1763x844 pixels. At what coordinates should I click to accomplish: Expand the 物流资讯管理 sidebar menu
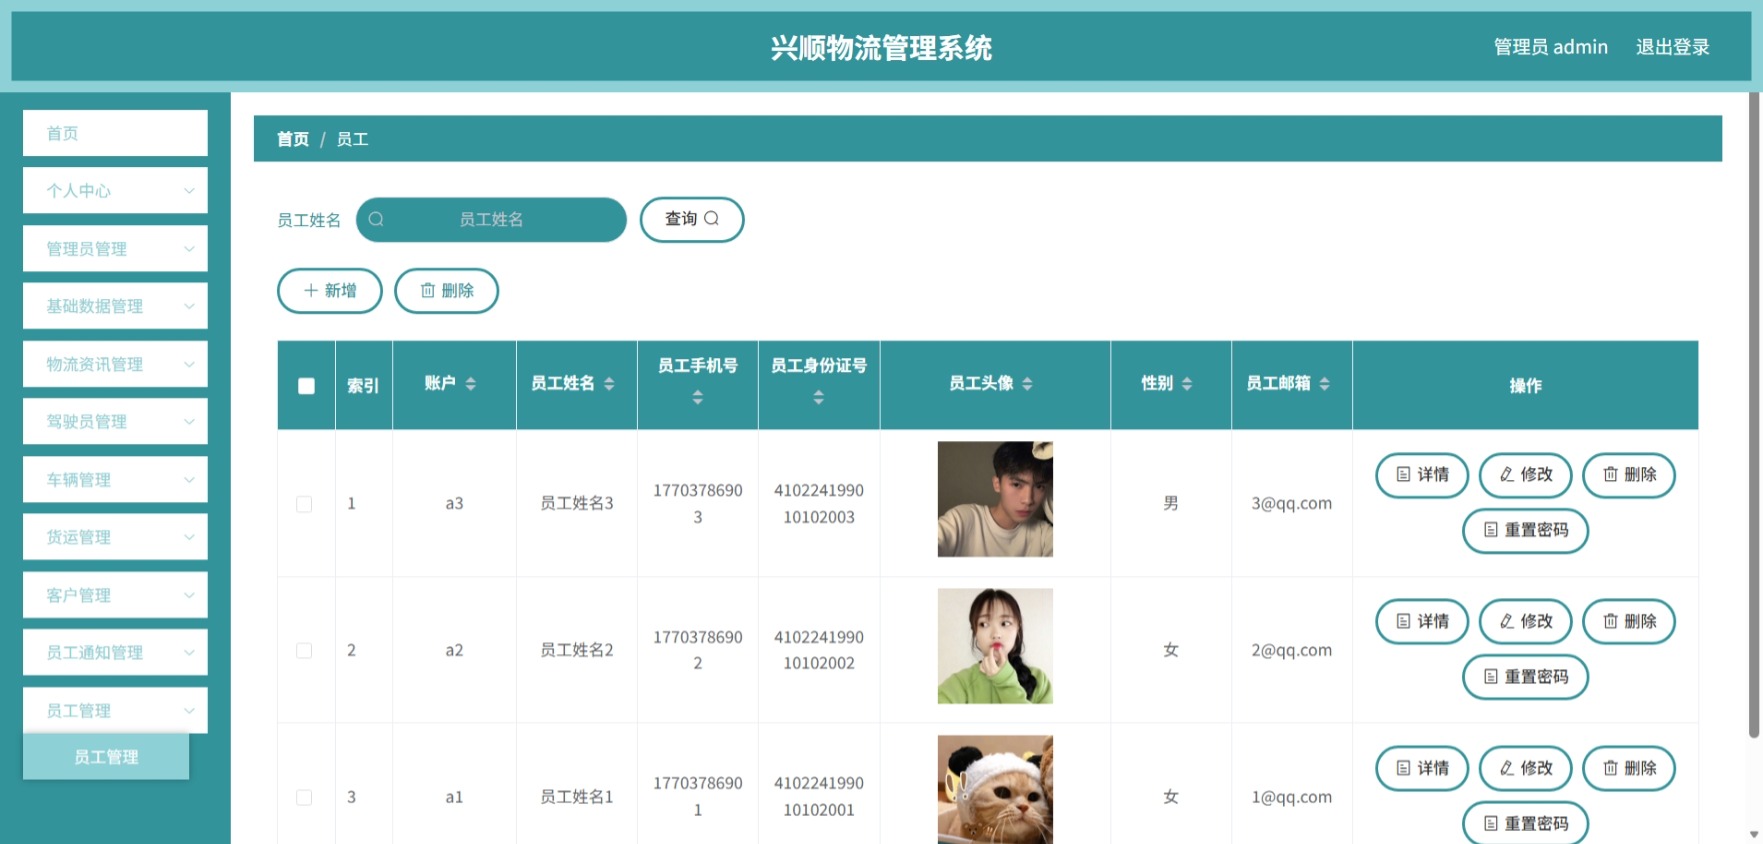click(x=115, y=364)
